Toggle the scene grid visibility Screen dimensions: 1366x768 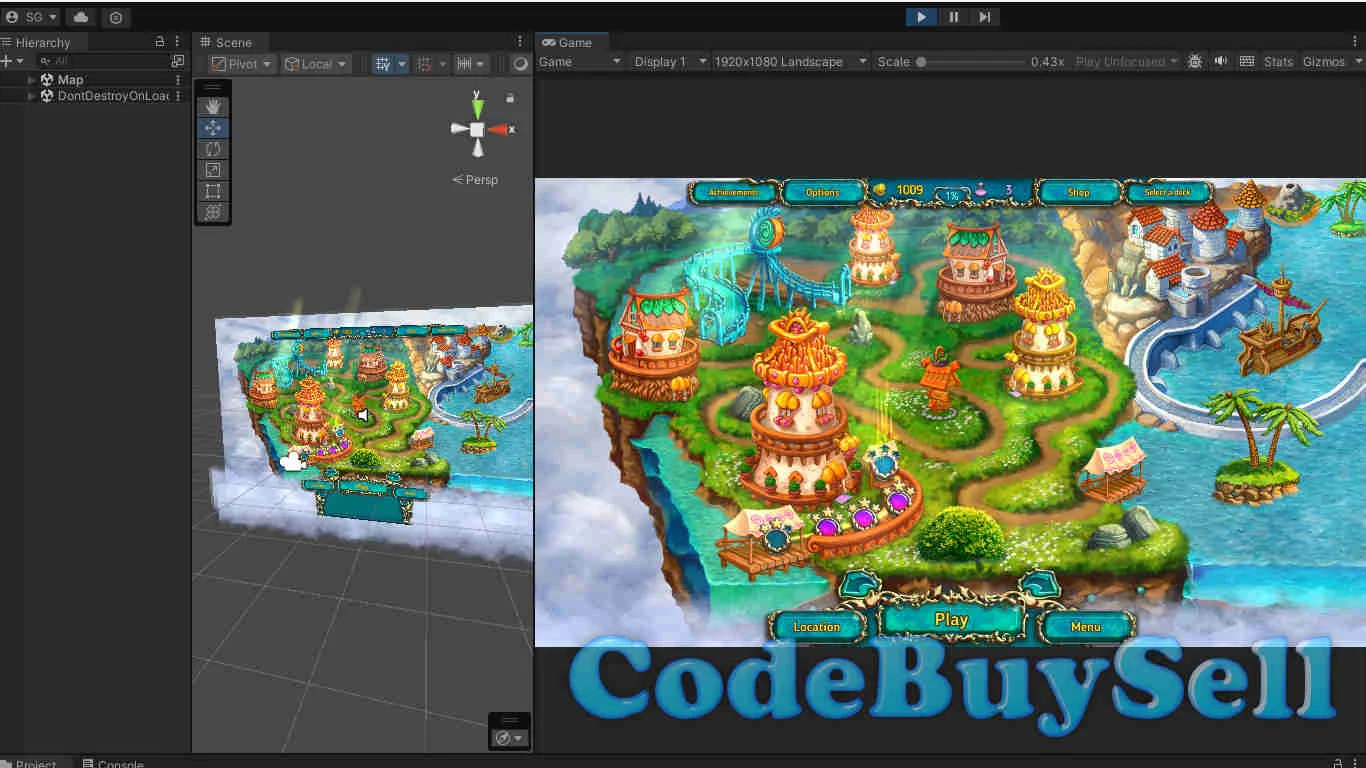tap(383, 63)
